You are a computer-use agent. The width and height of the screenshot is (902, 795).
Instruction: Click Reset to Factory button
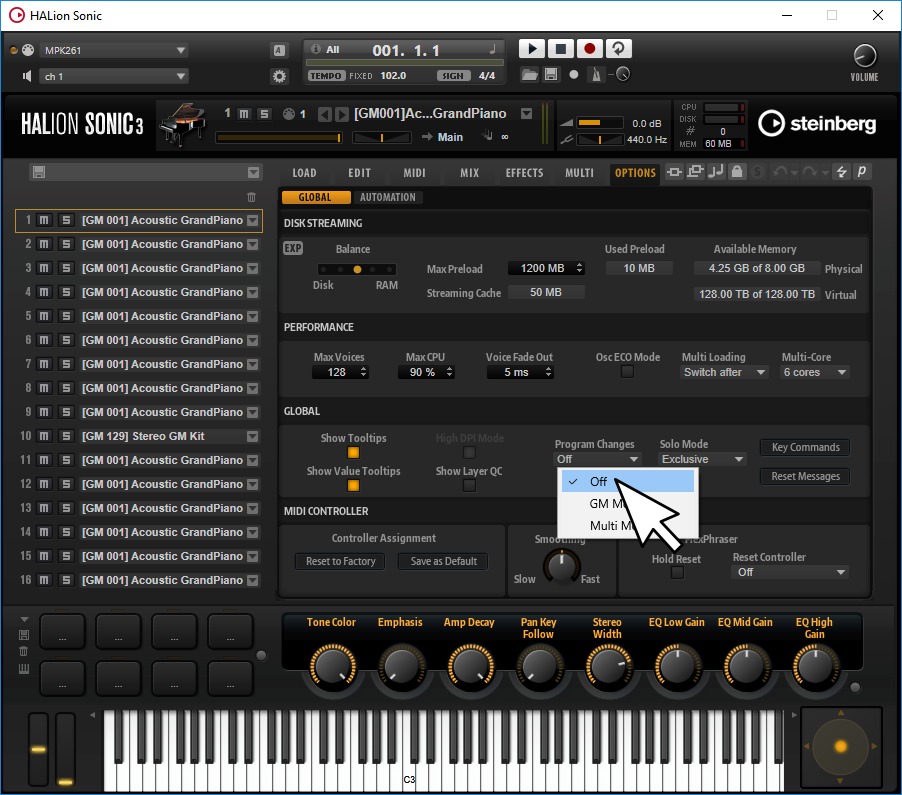tap(341, 561)
